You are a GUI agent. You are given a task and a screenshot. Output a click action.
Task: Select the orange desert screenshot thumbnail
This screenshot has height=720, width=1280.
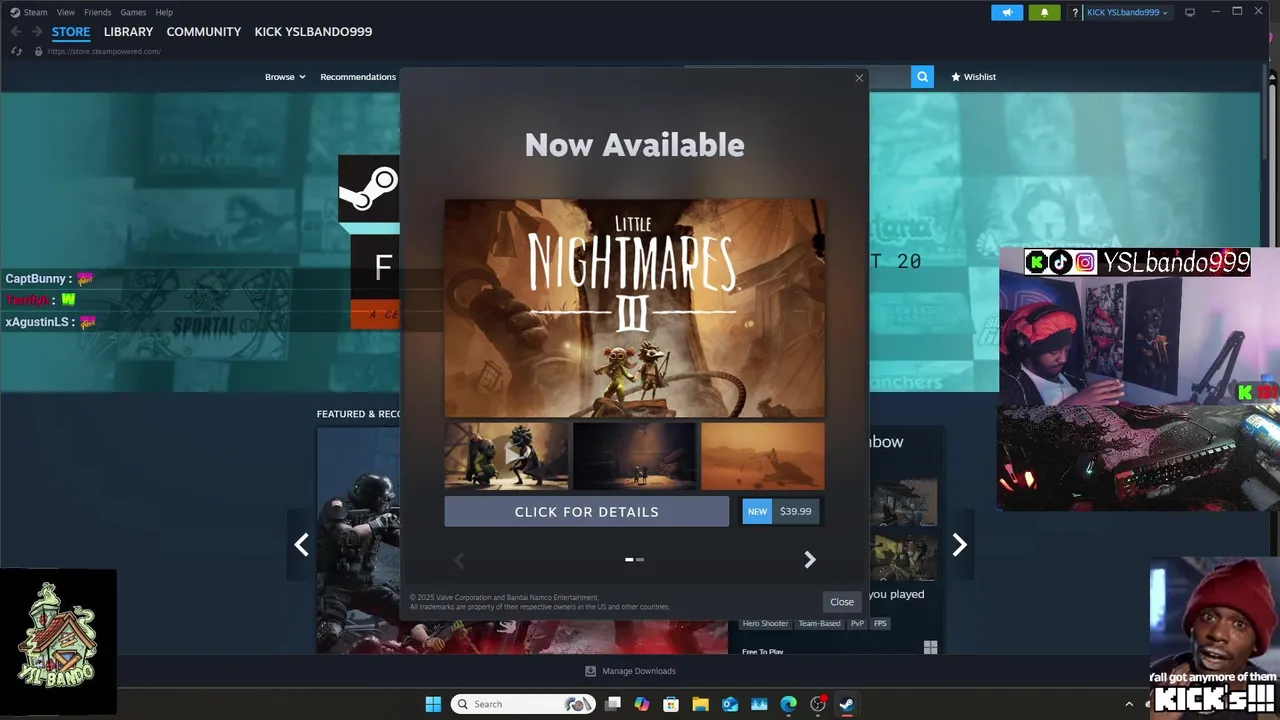click(763, 456)
